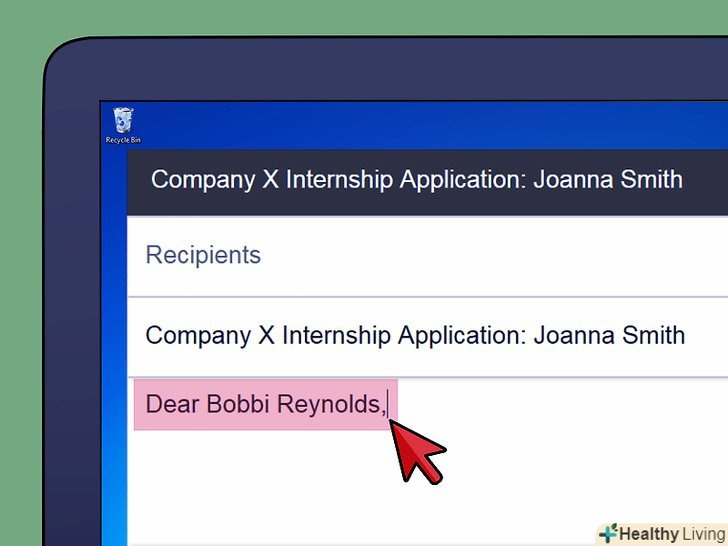Image resolution: width=728 pixels, height=546 pixels.
Task: Click desktop area above the compose window
Action: [x=420, y=125]
